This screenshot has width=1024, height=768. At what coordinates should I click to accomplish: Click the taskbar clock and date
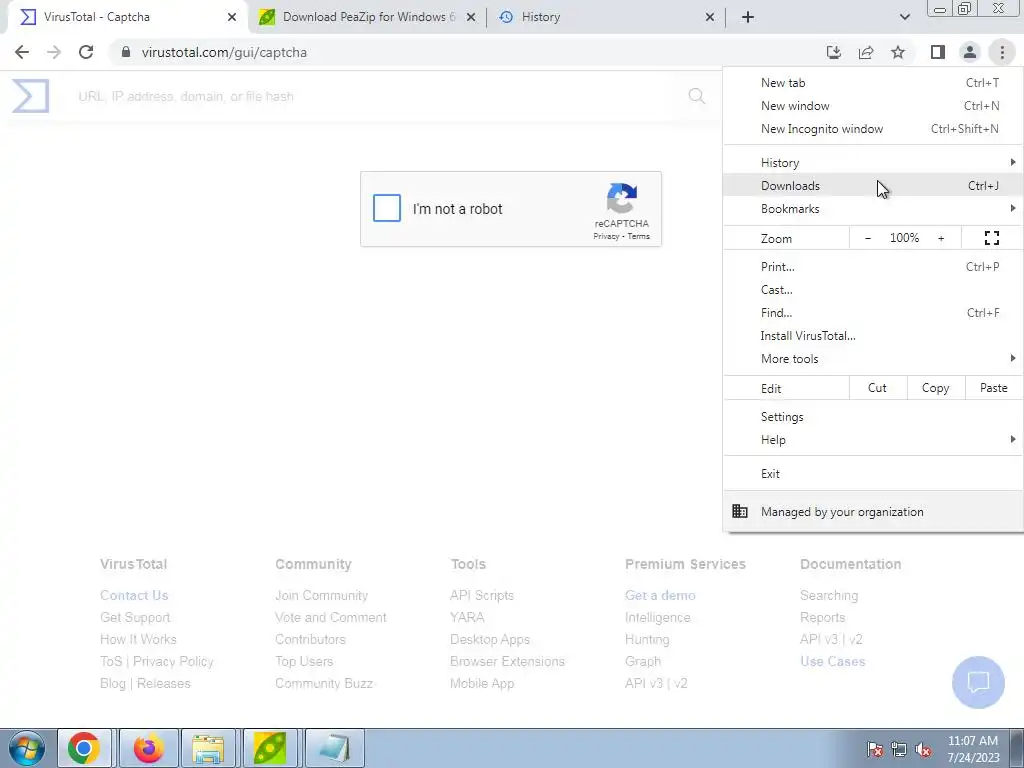pos(972,749)
